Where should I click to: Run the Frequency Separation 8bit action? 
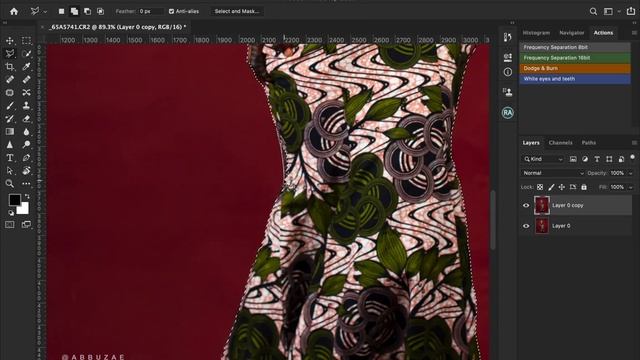pyautogui.click(x=575, y=47)
